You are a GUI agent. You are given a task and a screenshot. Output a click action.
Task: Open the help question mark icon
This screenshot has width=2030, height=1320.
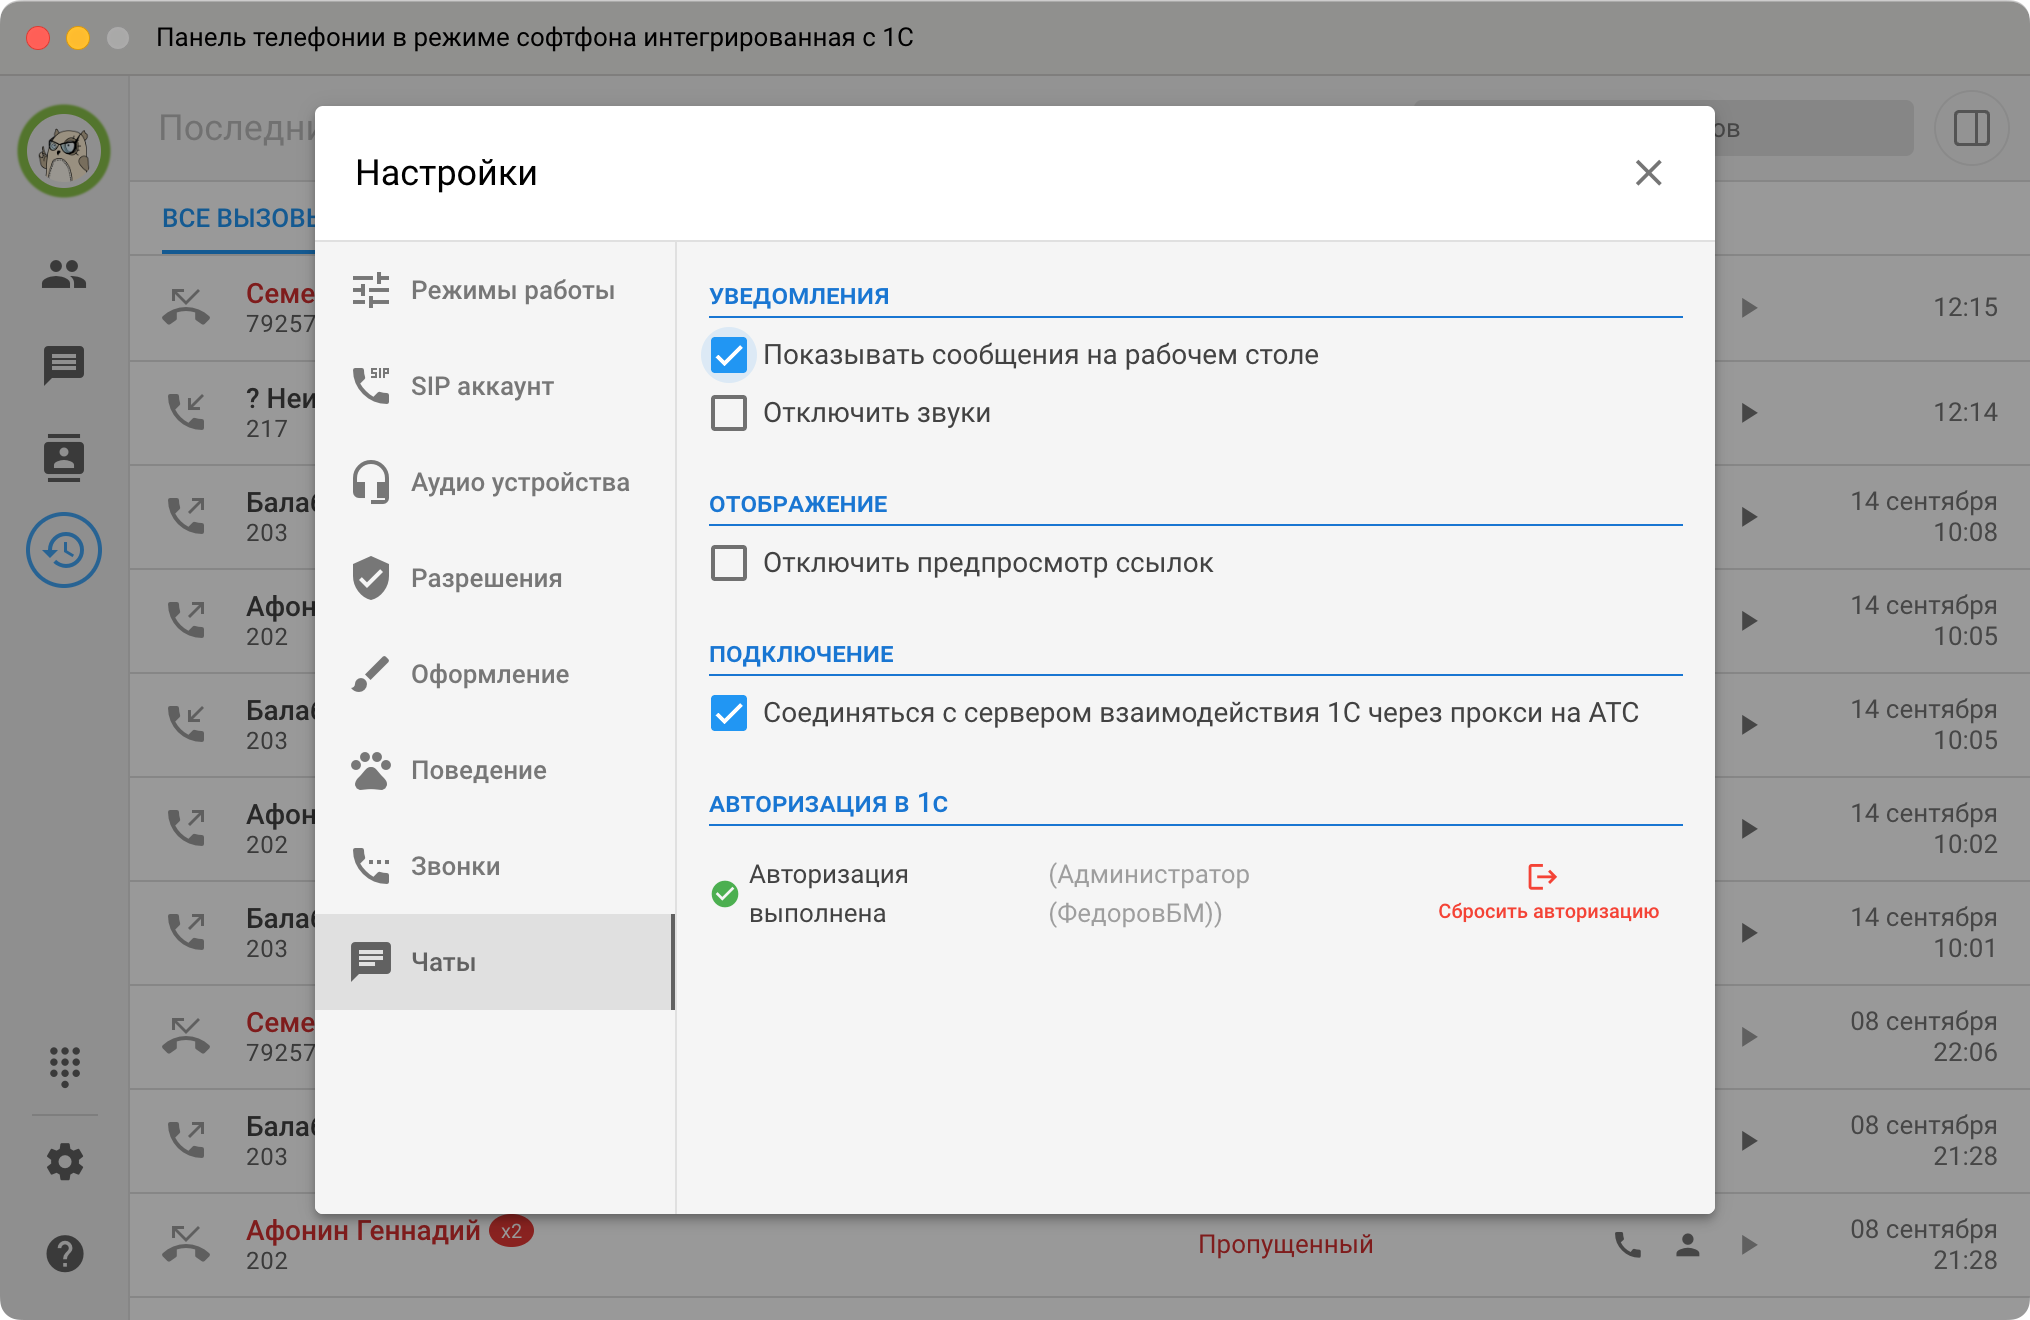point(64,1253)
